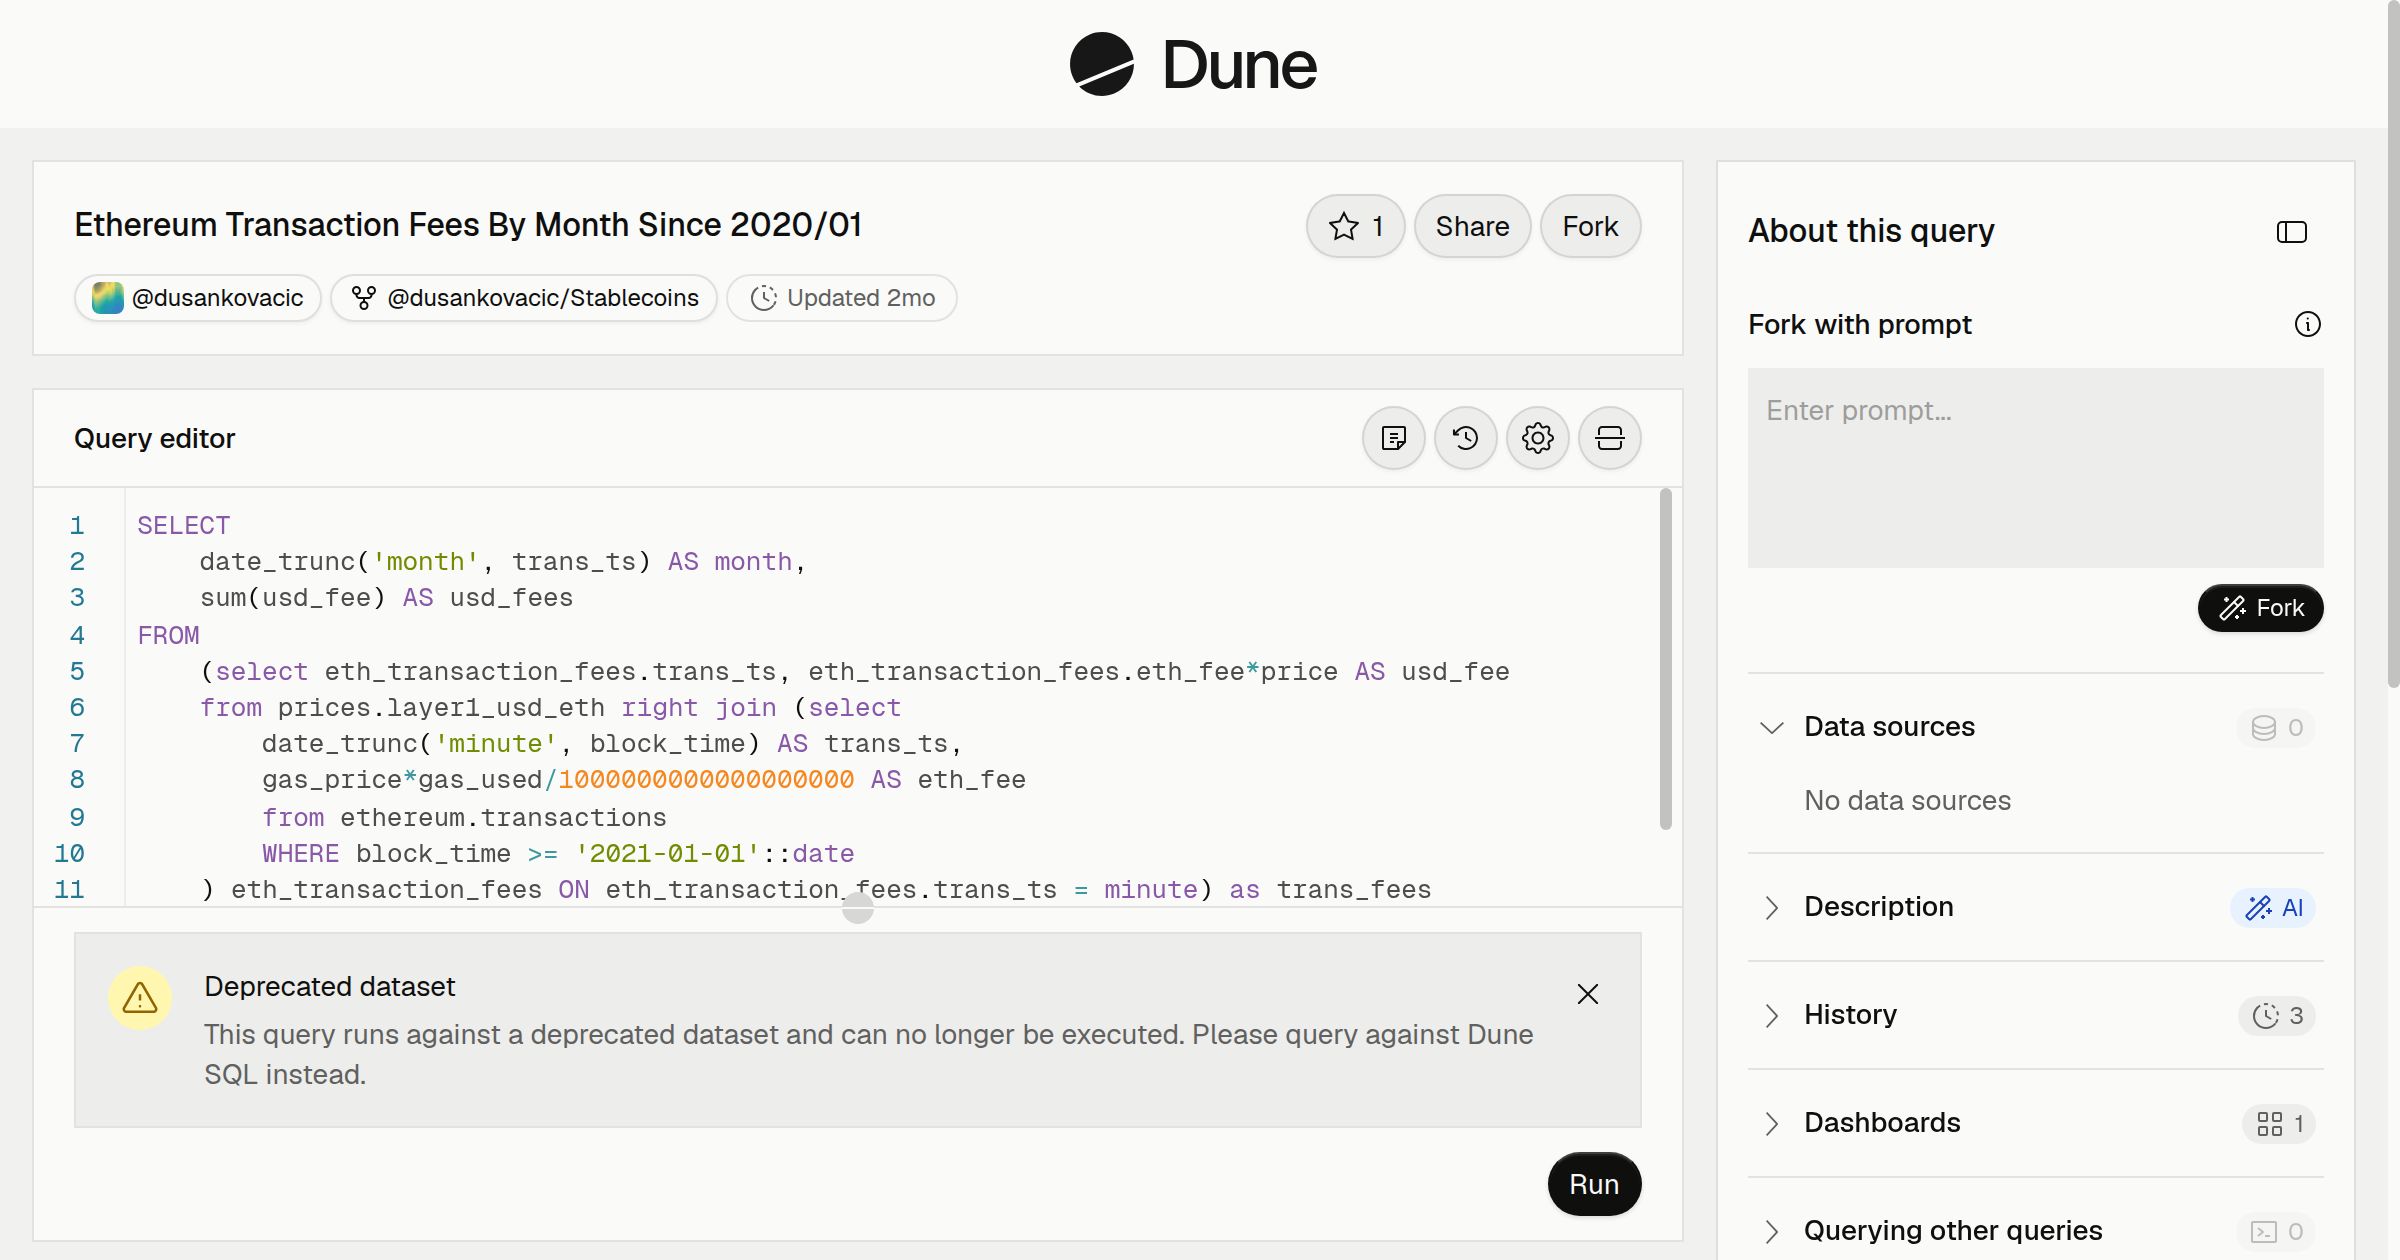Viewport: 2400px width, 1260px height.
Task: Click into the Enter prompt text area
Action: point(2035,468)
